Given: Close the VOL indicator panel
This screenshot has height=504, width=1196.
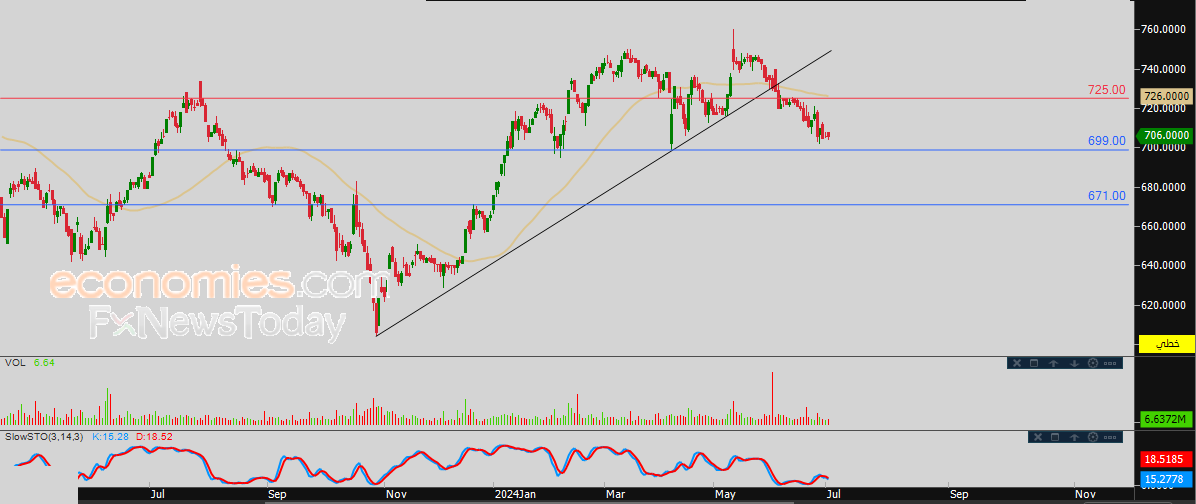Looking at the screenshot, I should pyautogui.click(x=1016, y=363).
